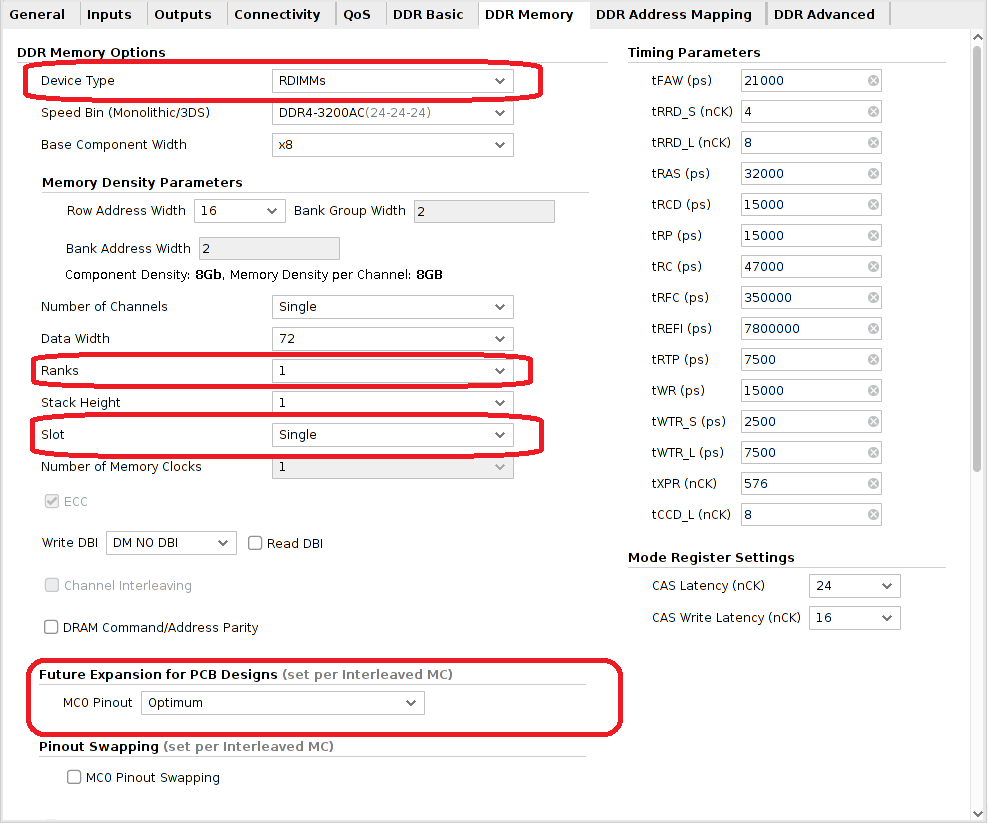Clear the tRAS (ps) field value

(x=873, y=174)
